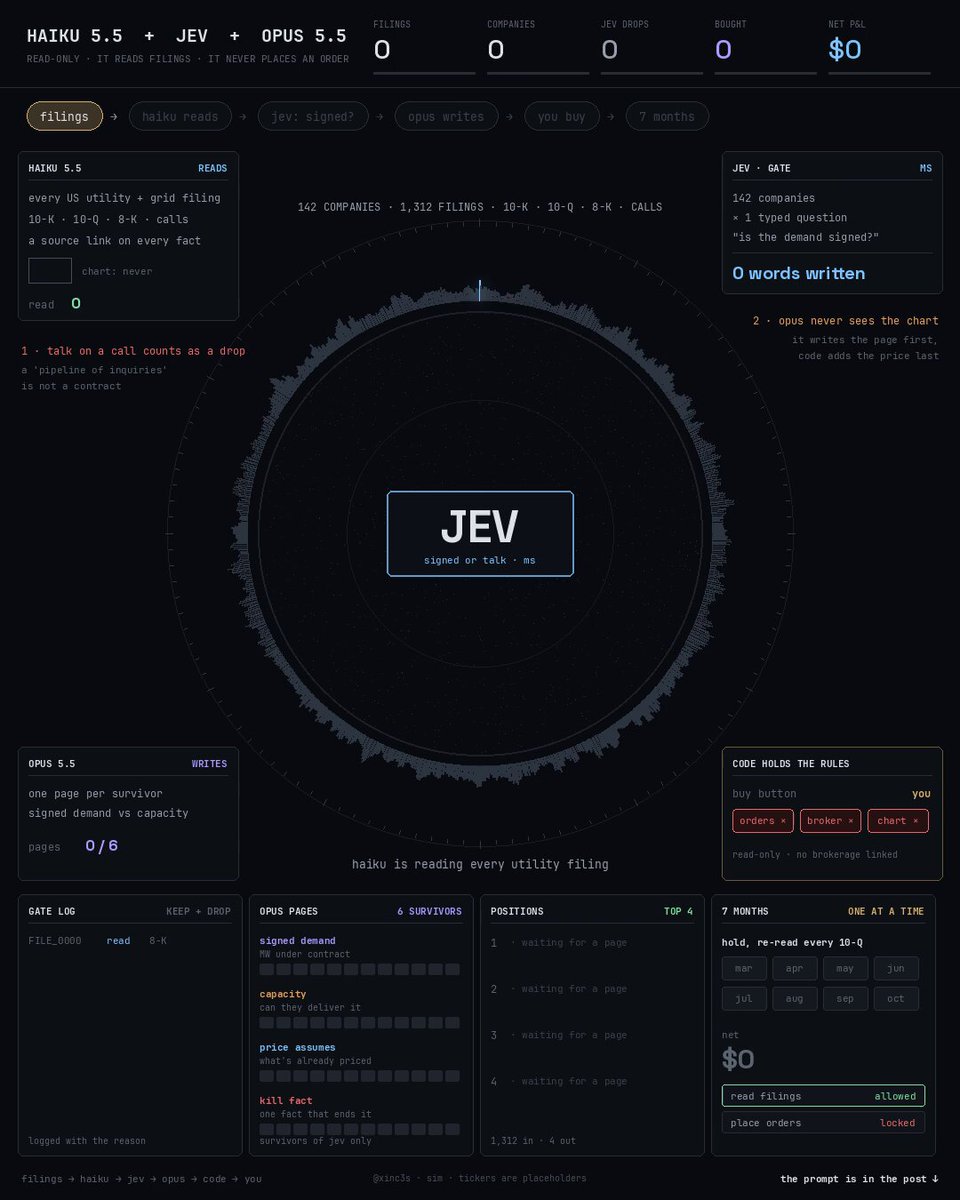The height and width of the screenshot is (1200, 960).
Task: Click the top marker on the filing ring
Action: click(479, 290)
